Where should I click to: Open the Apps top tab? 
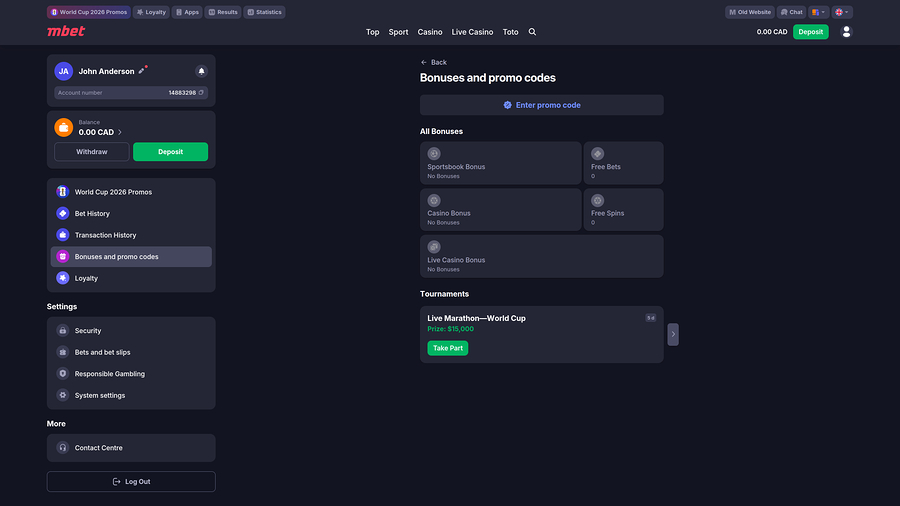[x=187, y=12]
